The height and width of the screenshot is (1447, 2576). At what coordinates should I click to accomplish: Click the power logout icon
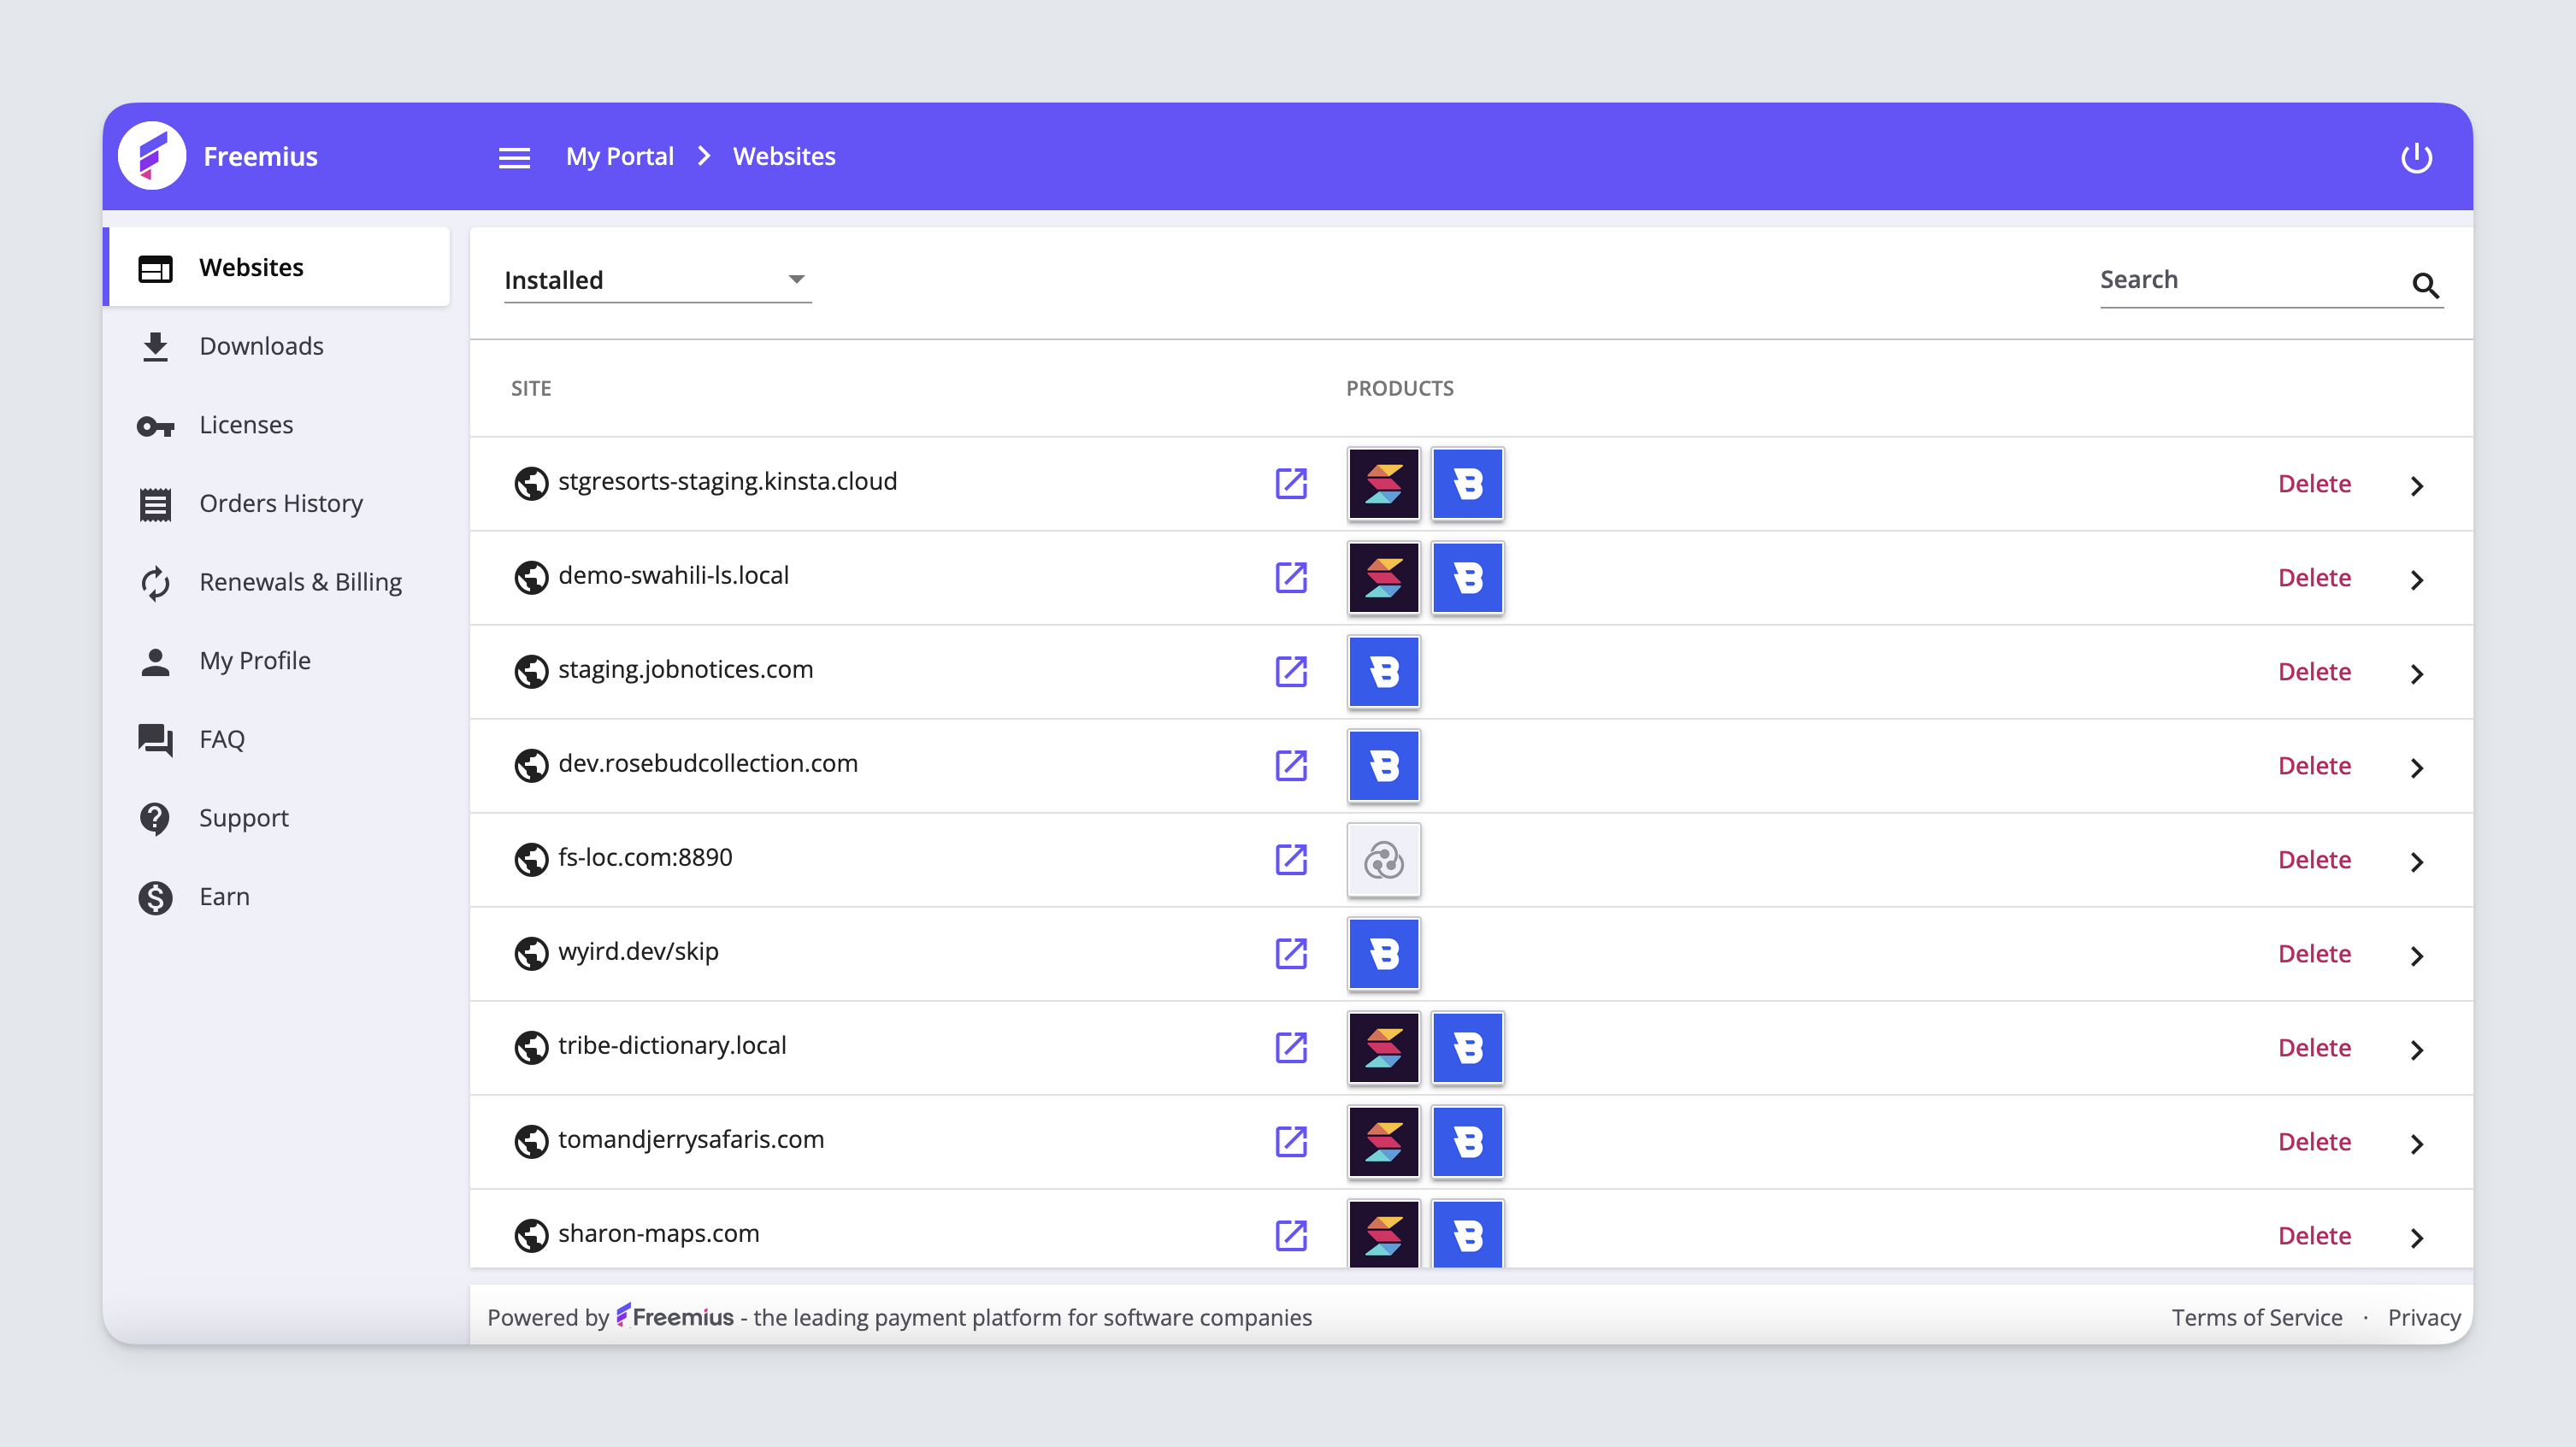[2416, 157]
